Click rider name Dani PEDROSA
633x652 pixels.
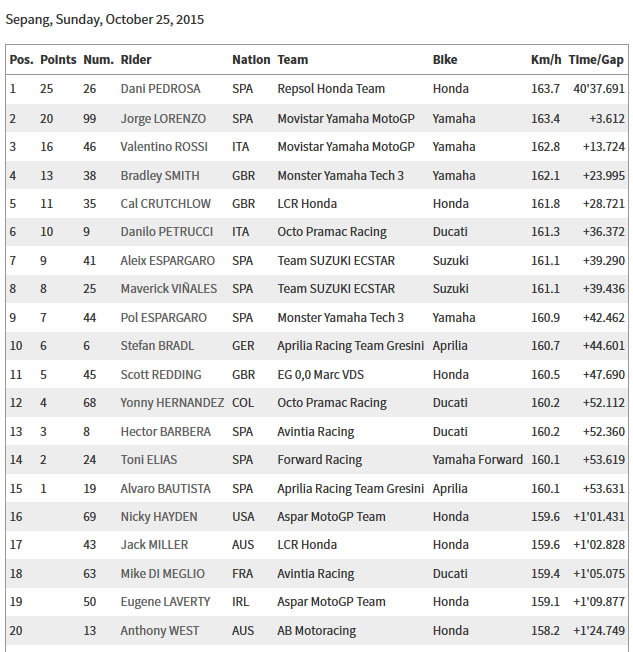click(161, 89)
